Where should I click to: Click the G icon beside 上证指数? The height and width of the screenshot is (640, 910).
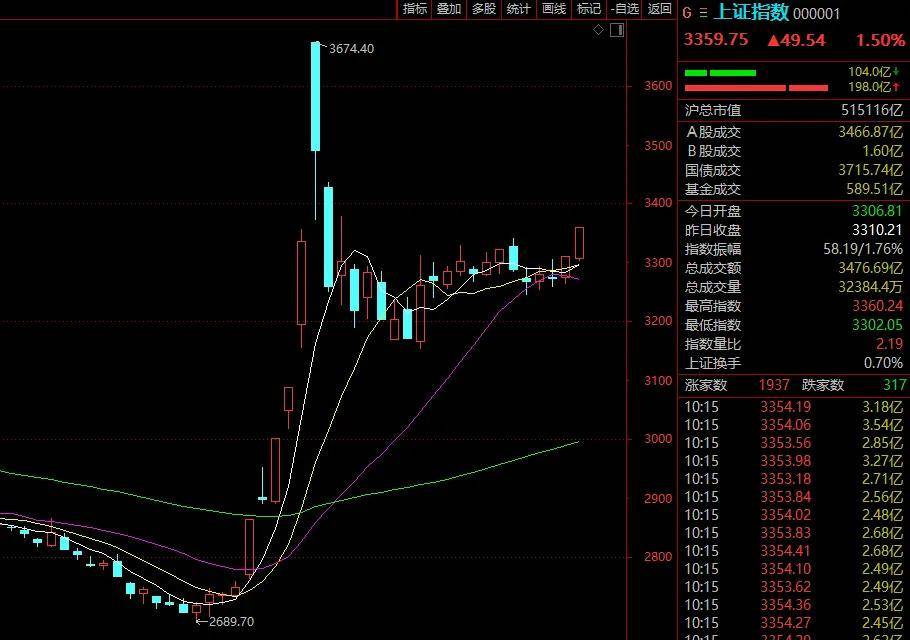click(688, 12)
